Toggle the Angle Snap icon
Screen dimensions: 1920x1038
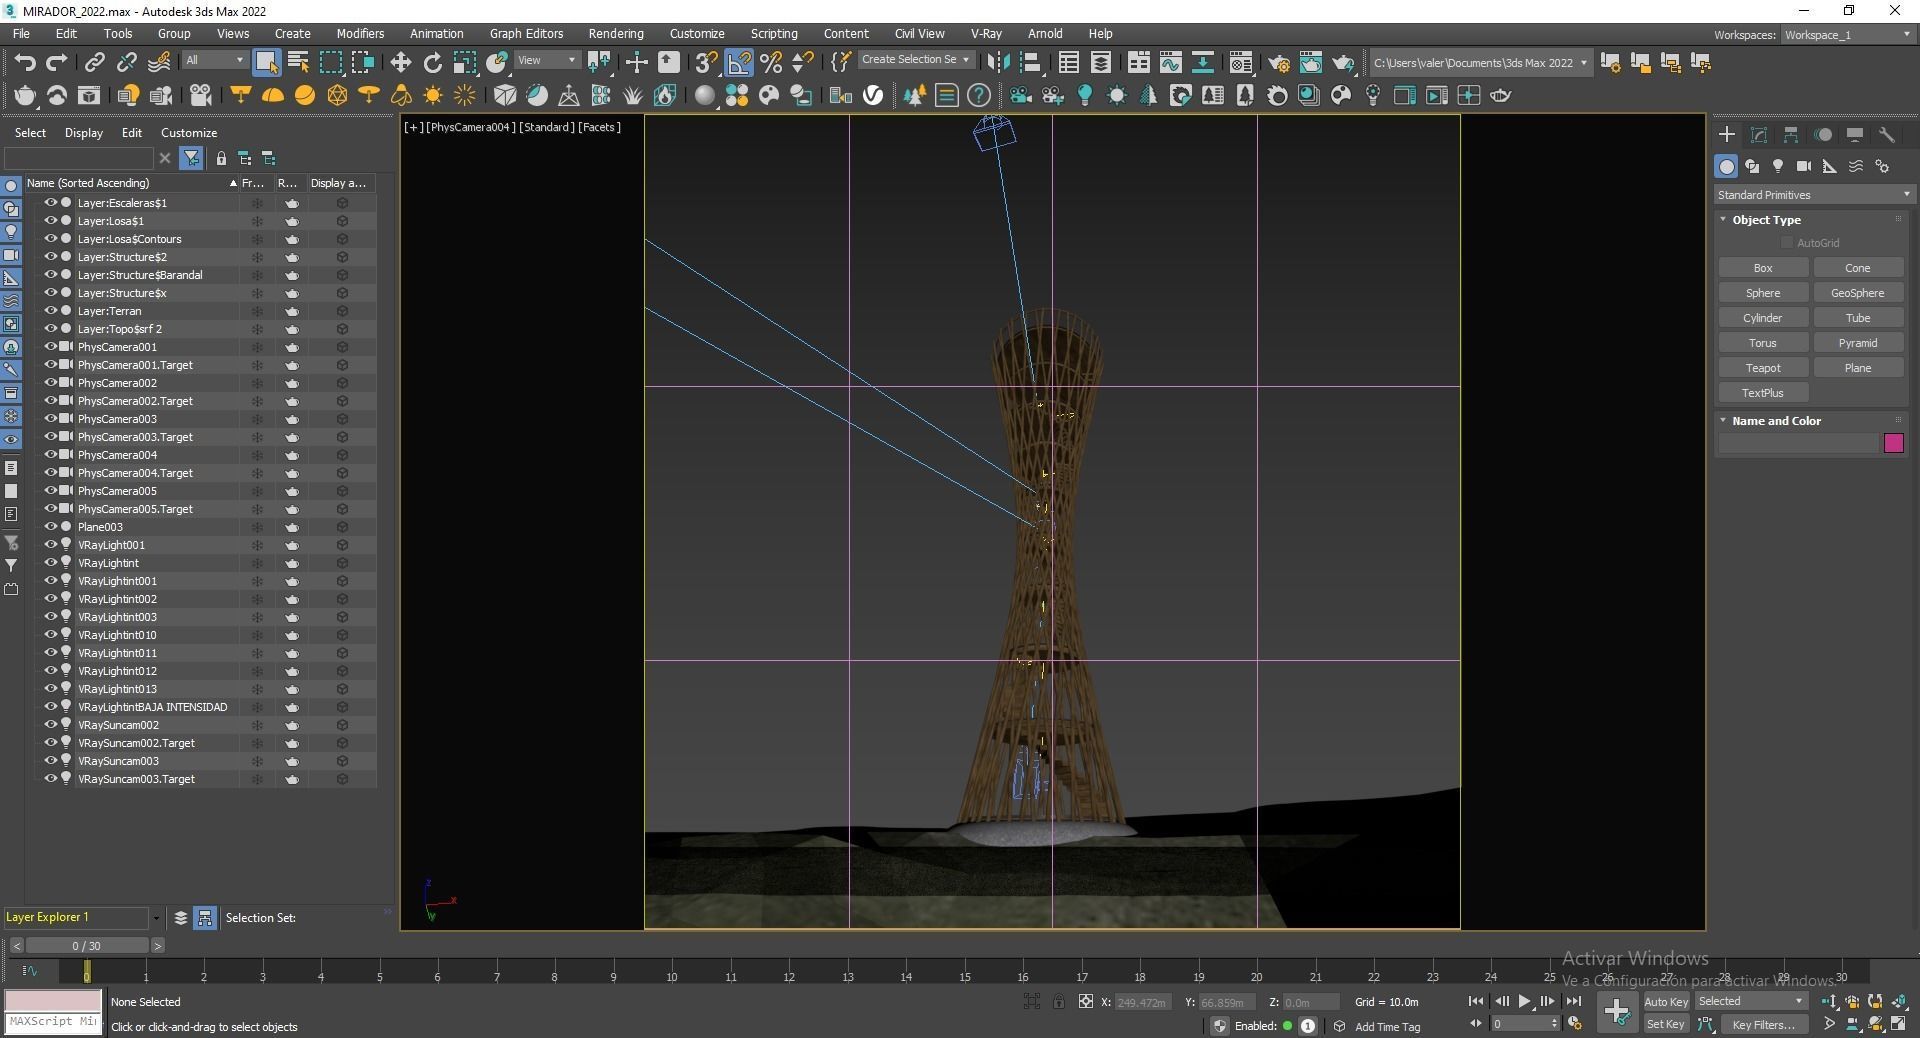point(738,63)
